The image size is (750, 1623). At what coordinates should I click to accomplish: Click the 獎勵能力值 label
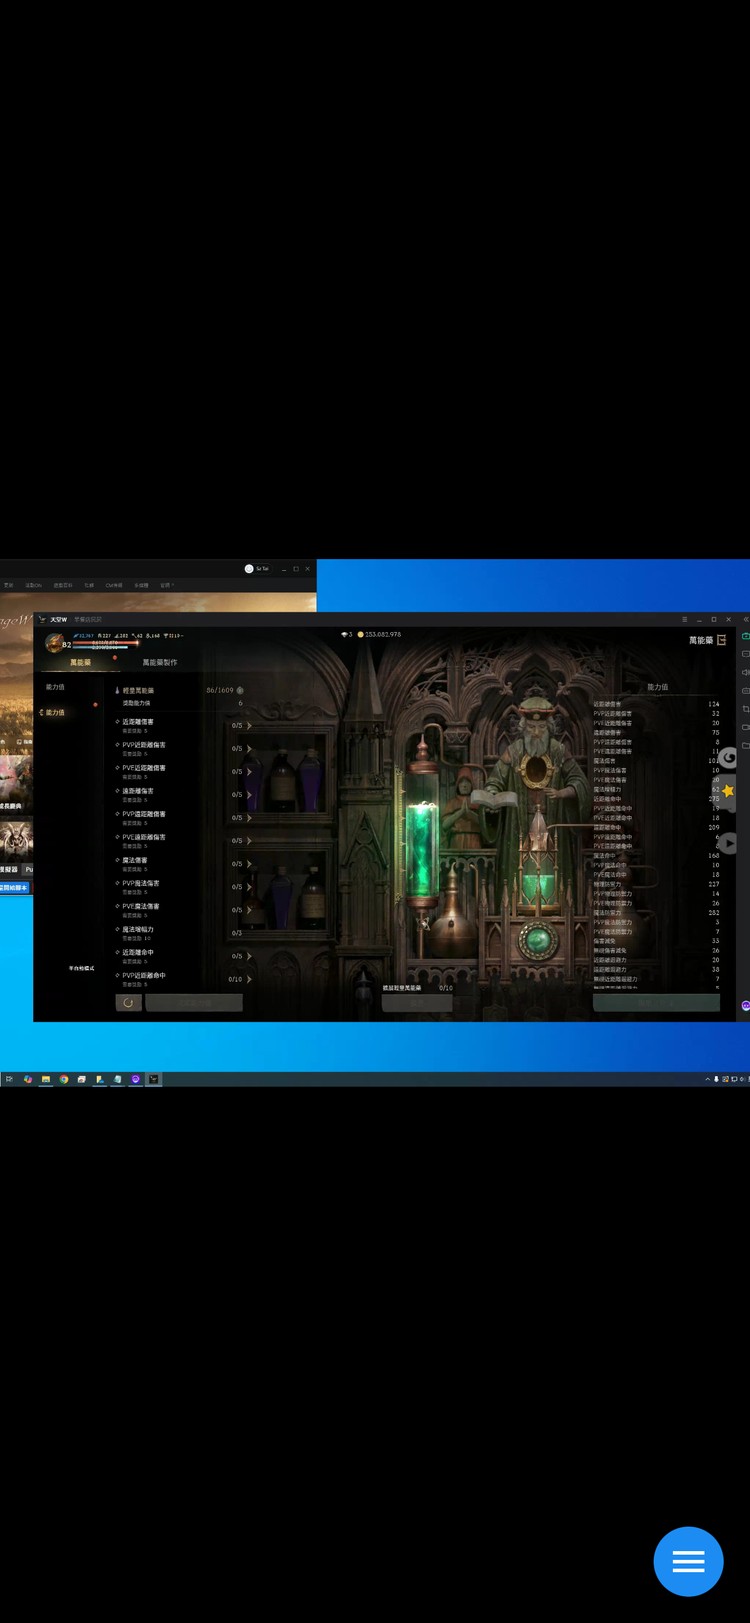136,703
